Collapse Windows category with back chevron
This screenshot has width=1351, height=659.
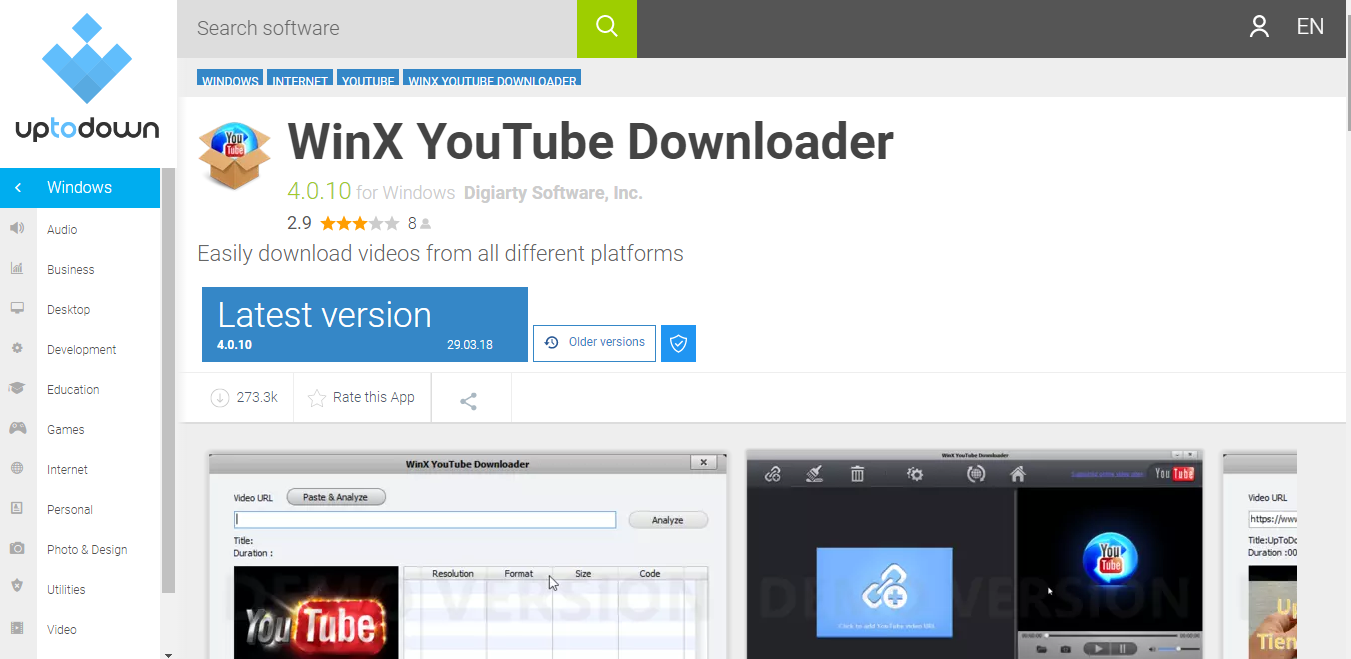[18, 188]
